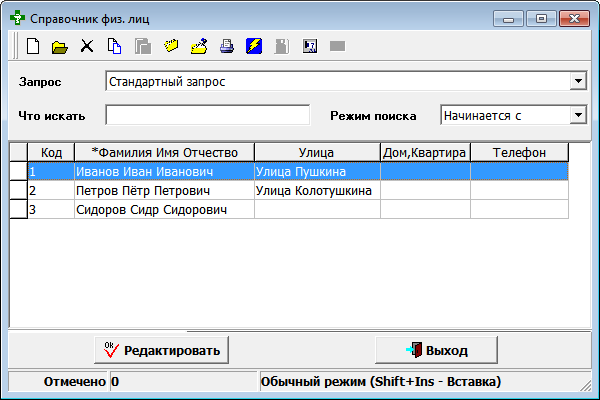This screenshot has height=400, width=600.
Task: Delete record using the black X icon
Action: tap(87, 46)
